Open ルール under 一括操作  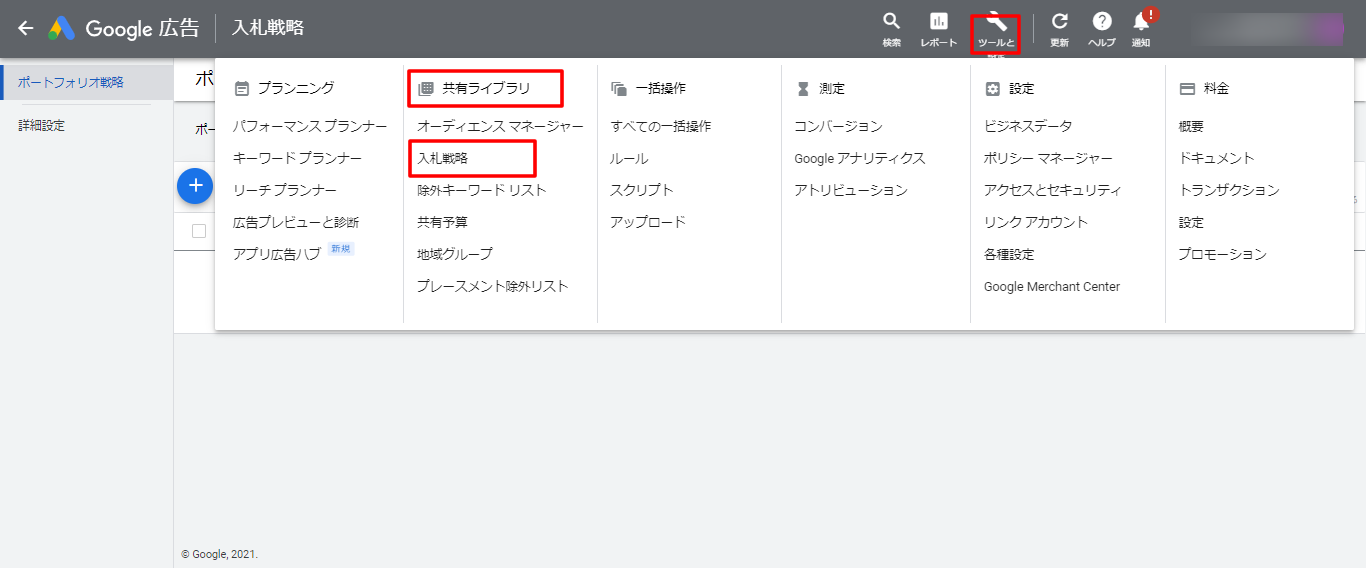pos(629,158)
